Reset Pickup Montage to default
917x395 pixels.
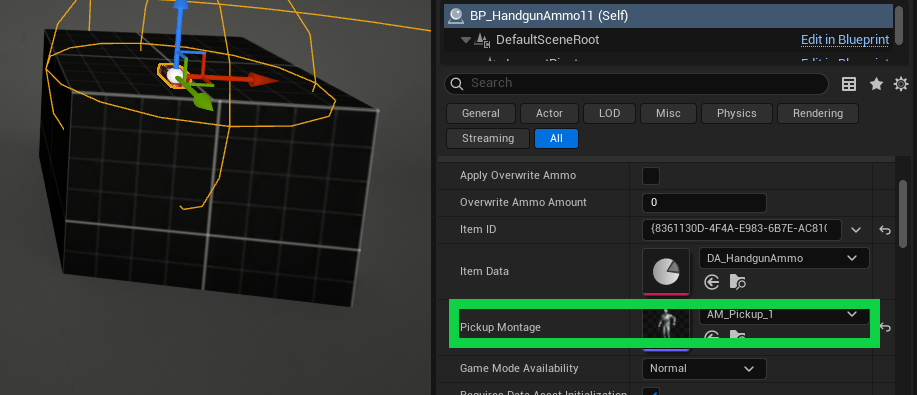(885, 327)
